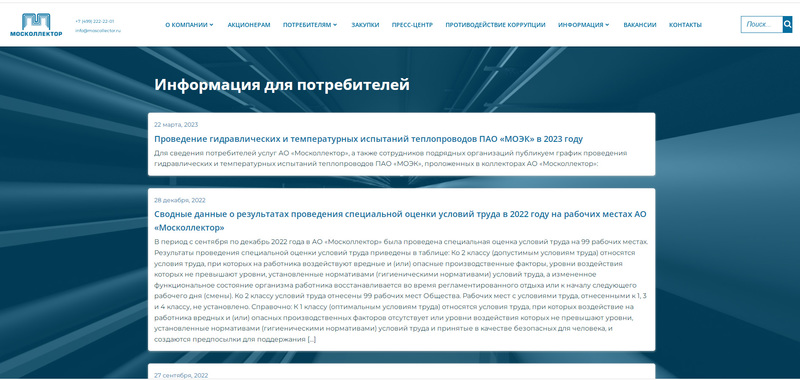Open the Противодействие коррупции page
Image resolution: width=800 pixels, height=380 pixels.
(x=495, y=24)
